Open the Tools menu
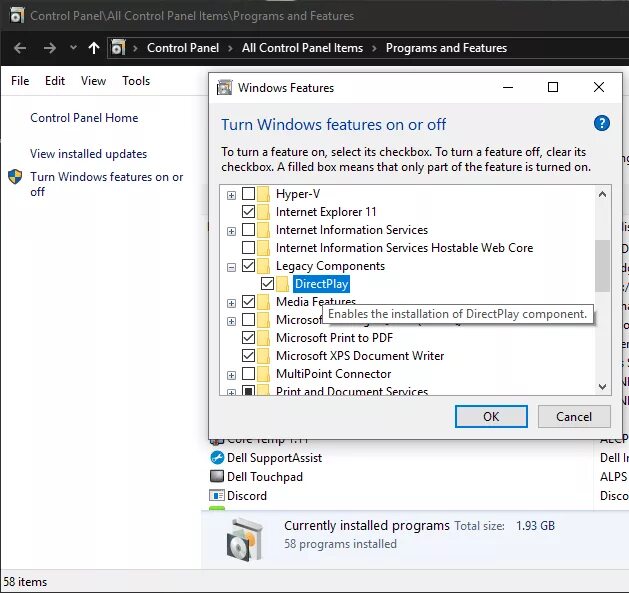629x593 pixels. click(x=136, y=81)
